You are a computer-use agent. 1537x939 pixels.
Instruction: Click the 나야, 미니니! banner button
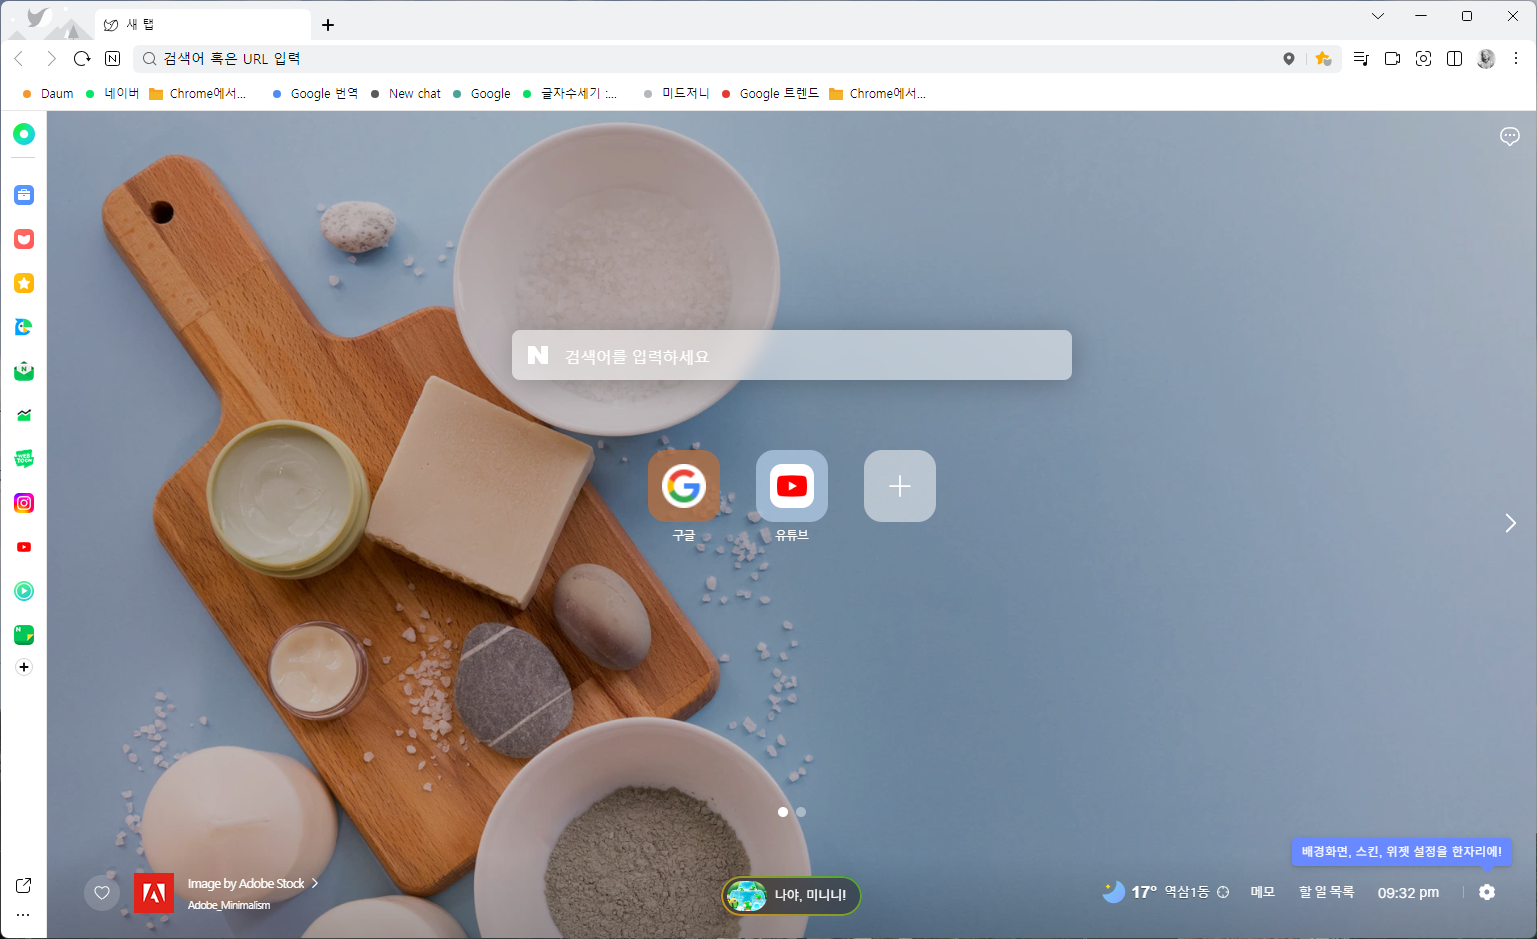pyautogui.click(x=791, y=895)
